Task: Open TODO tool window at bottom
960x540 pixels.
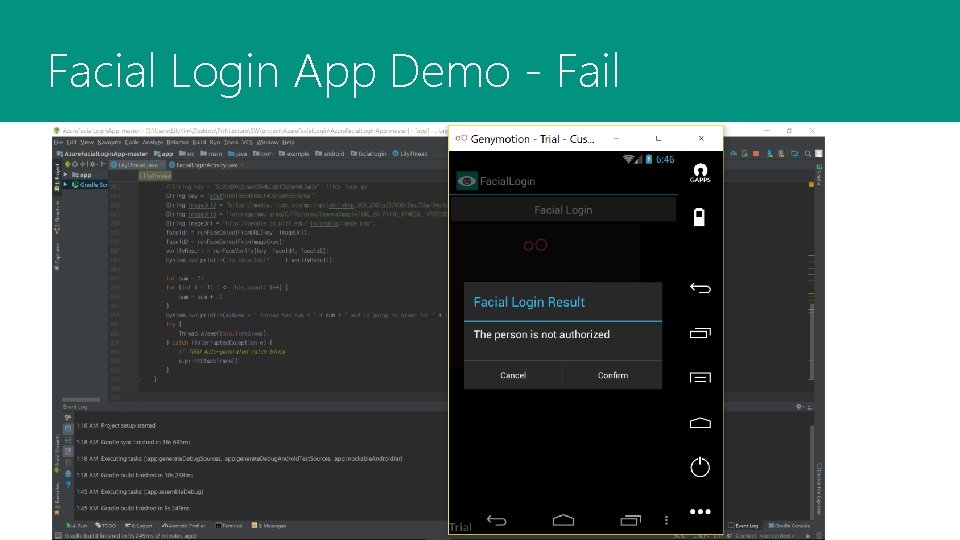Action: [x=105, y=525]
